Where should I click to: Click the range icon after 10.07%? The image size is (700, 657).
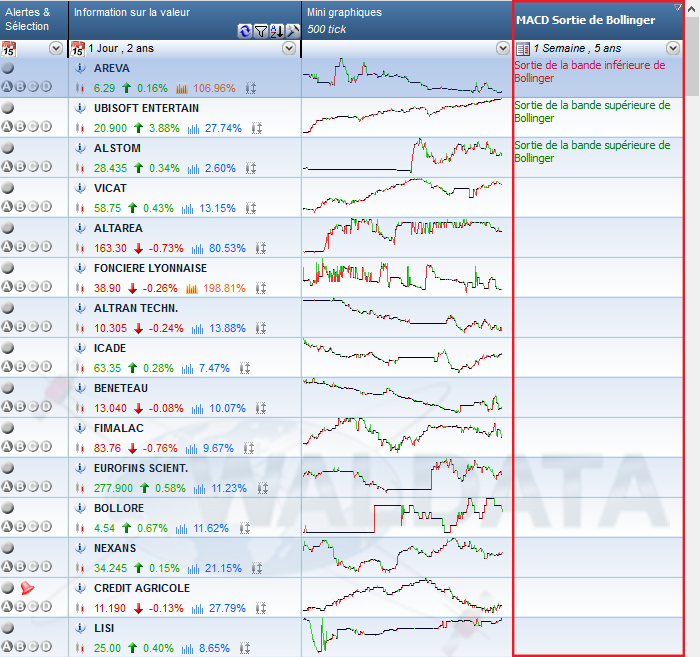click(261, 408)
